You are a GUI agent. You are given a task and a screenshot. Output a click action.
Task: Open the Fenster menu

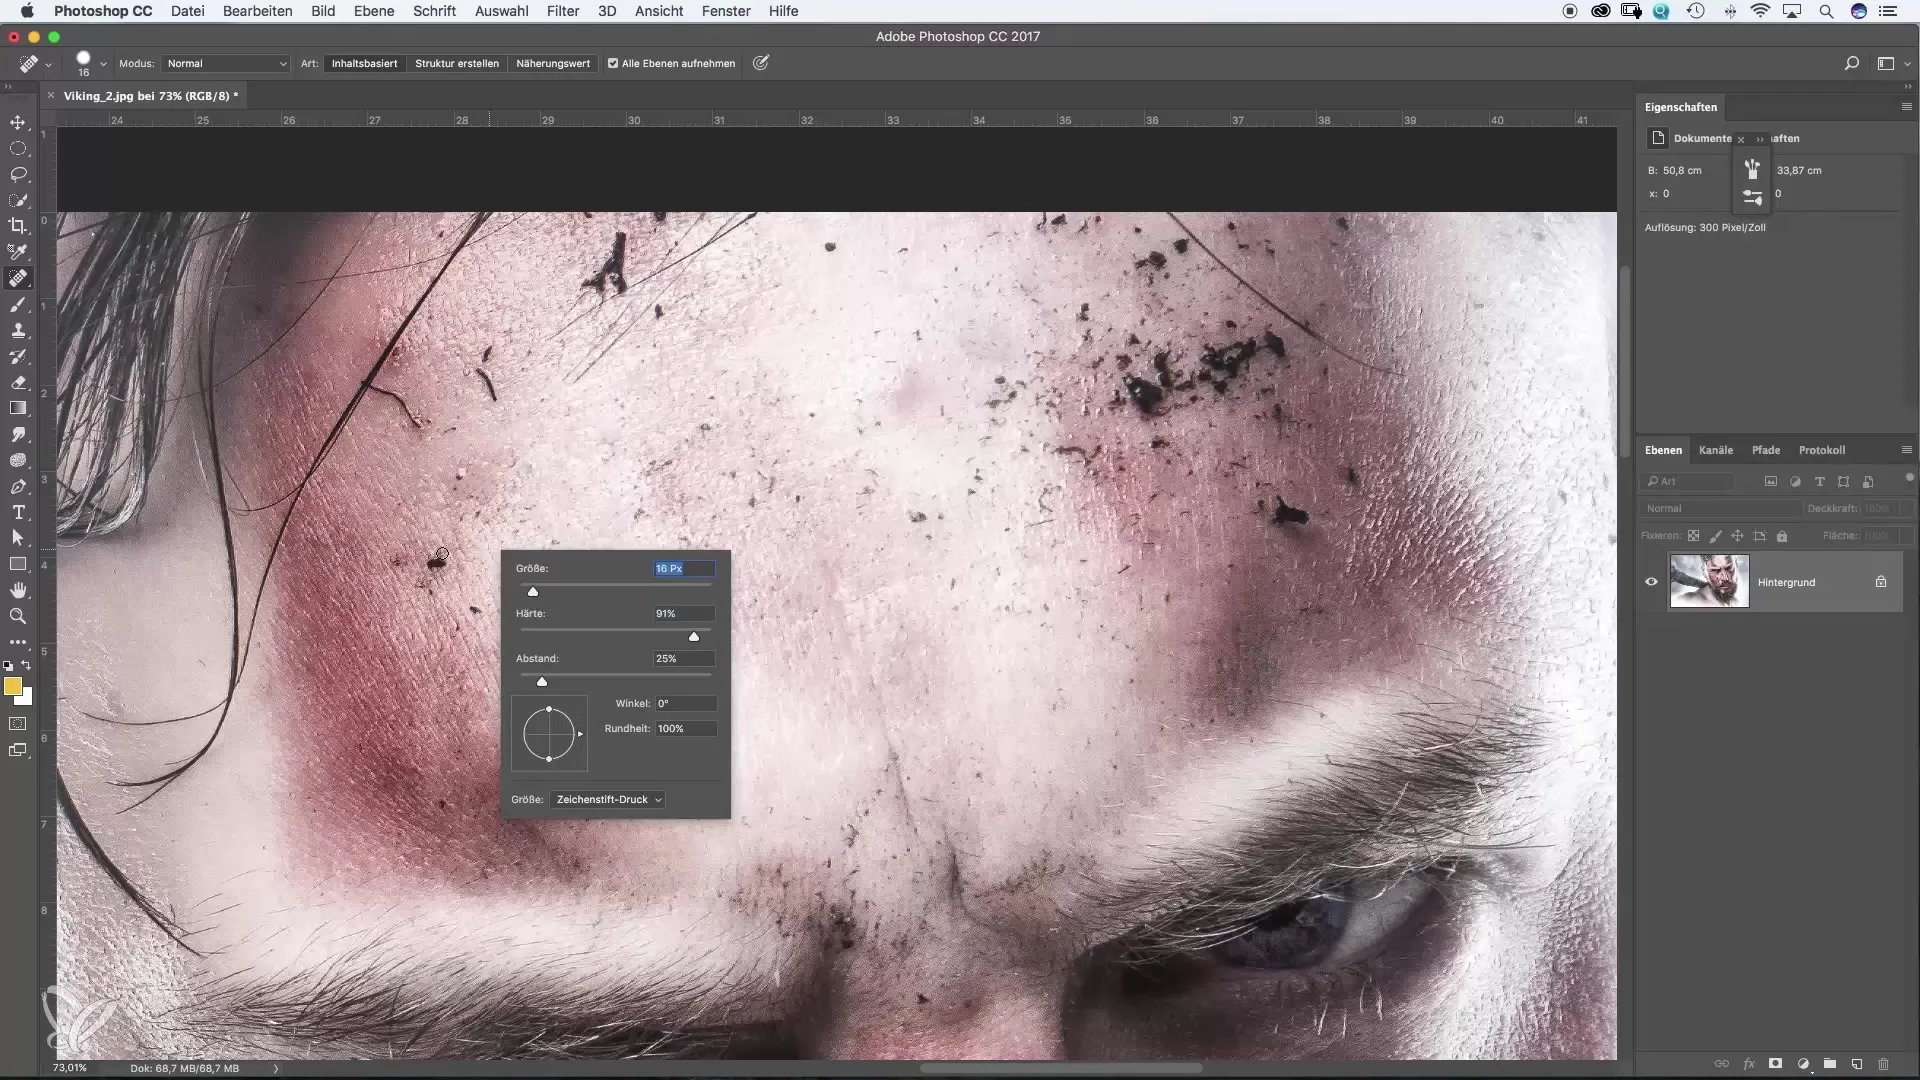tap(726, 11)
